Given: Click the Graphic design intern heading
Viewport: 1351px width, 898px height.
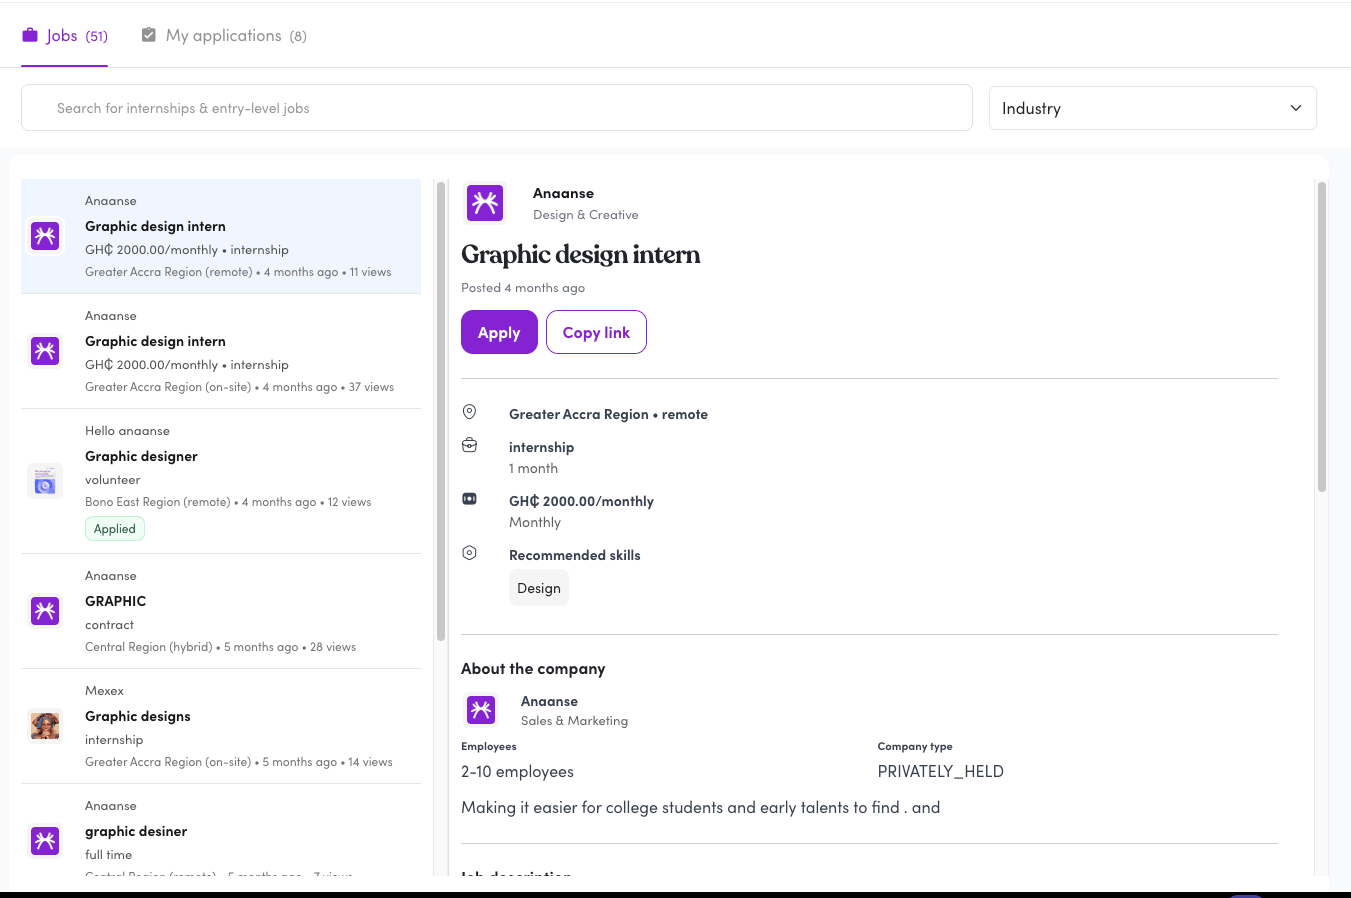Looking at the screenshot, I should (x=580, y=255).
